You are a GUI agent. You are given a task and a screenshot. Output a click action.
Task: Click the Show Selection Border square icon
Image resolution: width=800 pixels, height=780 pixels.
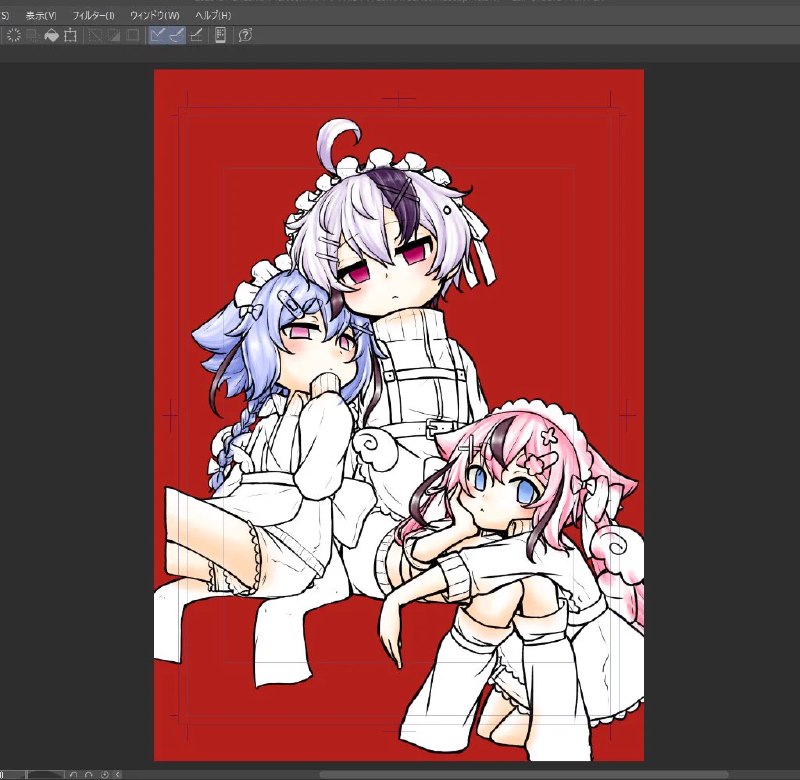133,35
